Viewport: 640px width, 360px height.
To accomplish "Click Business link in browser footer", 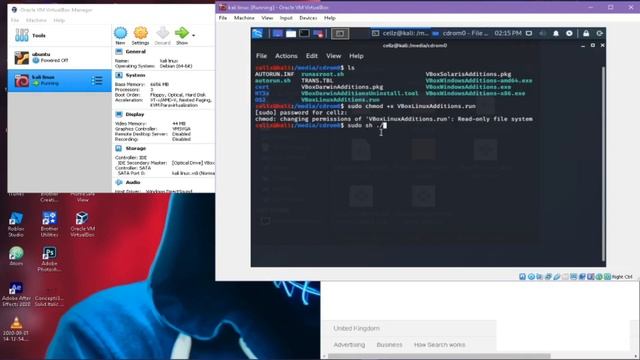I will (x=389, y=345).
